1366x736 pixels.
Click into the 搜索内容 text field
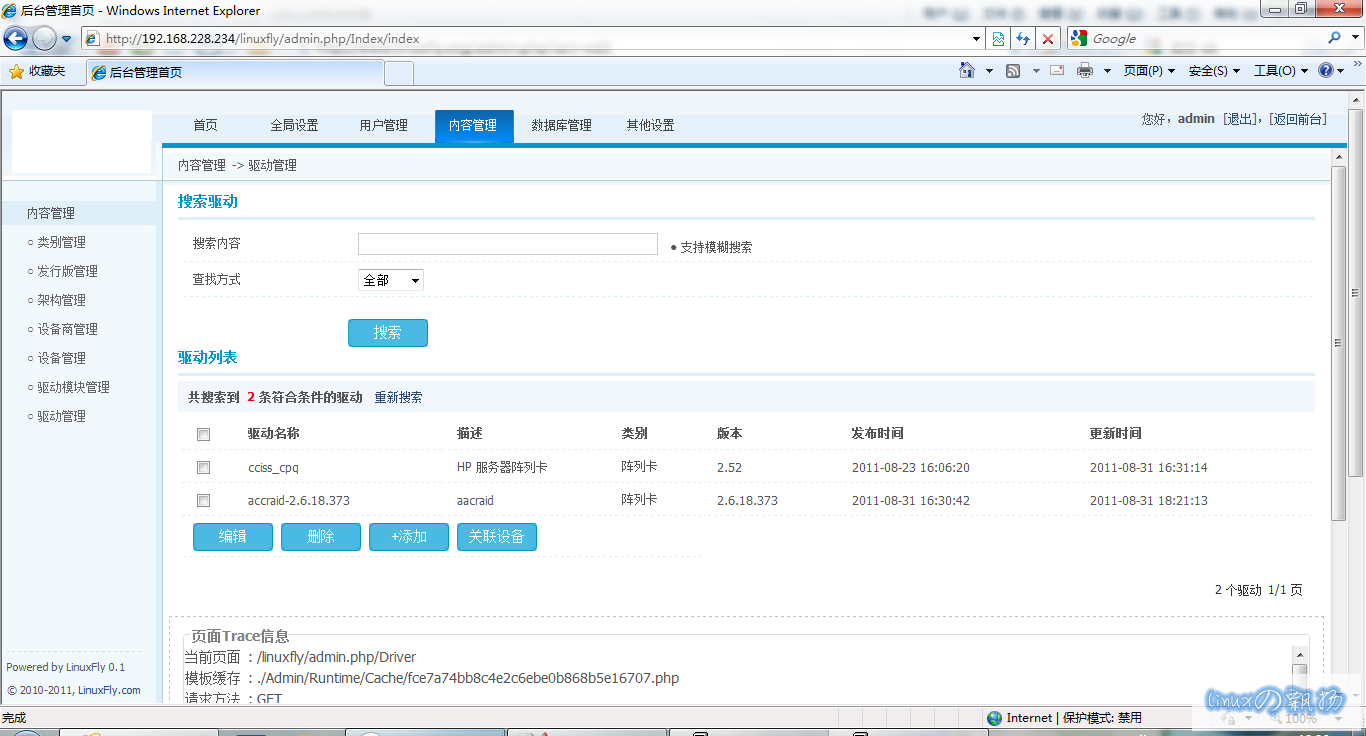507,245
